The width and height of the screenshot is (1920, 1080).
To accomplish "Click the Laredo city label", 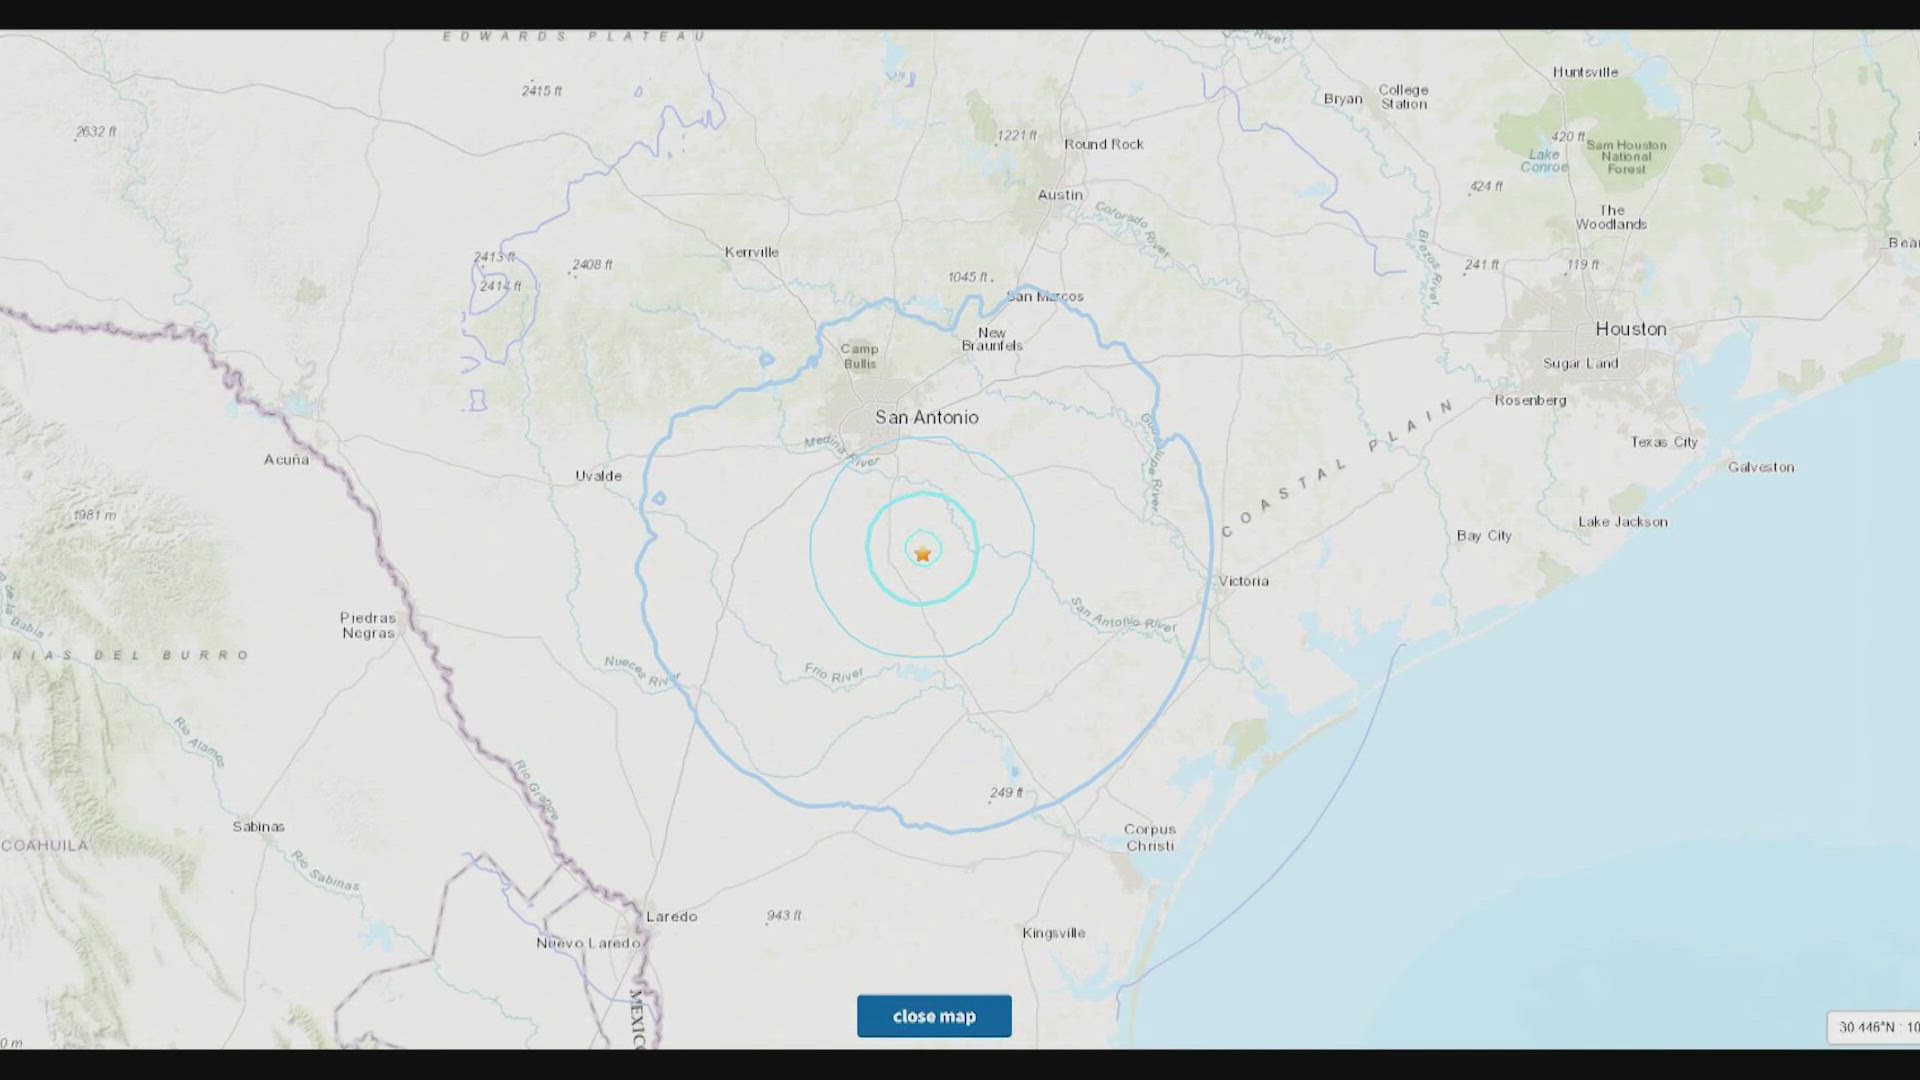I will coord(672,916).
